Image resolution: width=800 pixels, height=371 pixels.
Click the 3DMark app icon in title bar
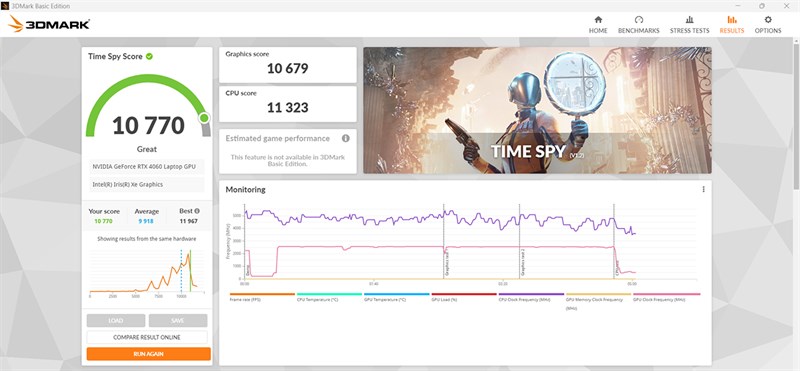pyautogui.click(x=5, y=6)
